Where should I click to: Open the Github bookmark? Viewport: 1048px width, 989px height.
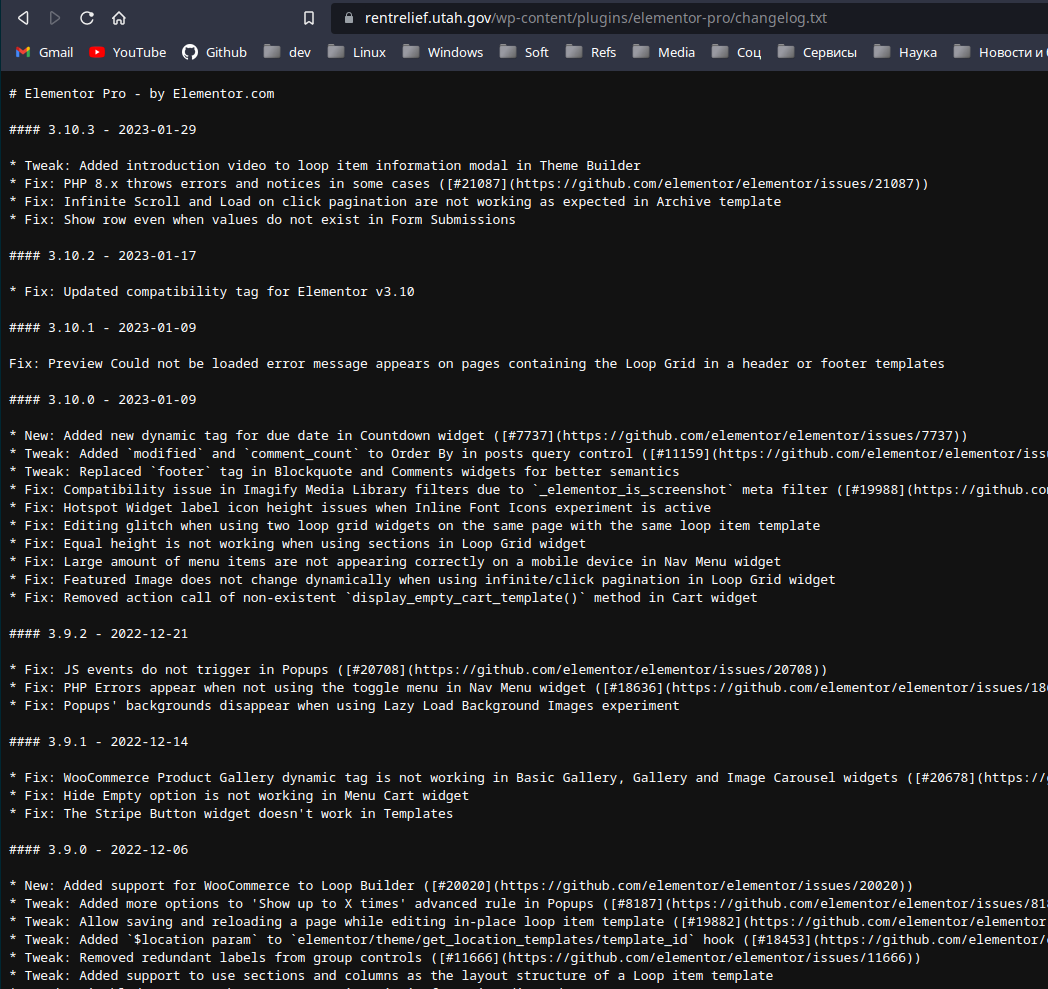tap(215, 52)
